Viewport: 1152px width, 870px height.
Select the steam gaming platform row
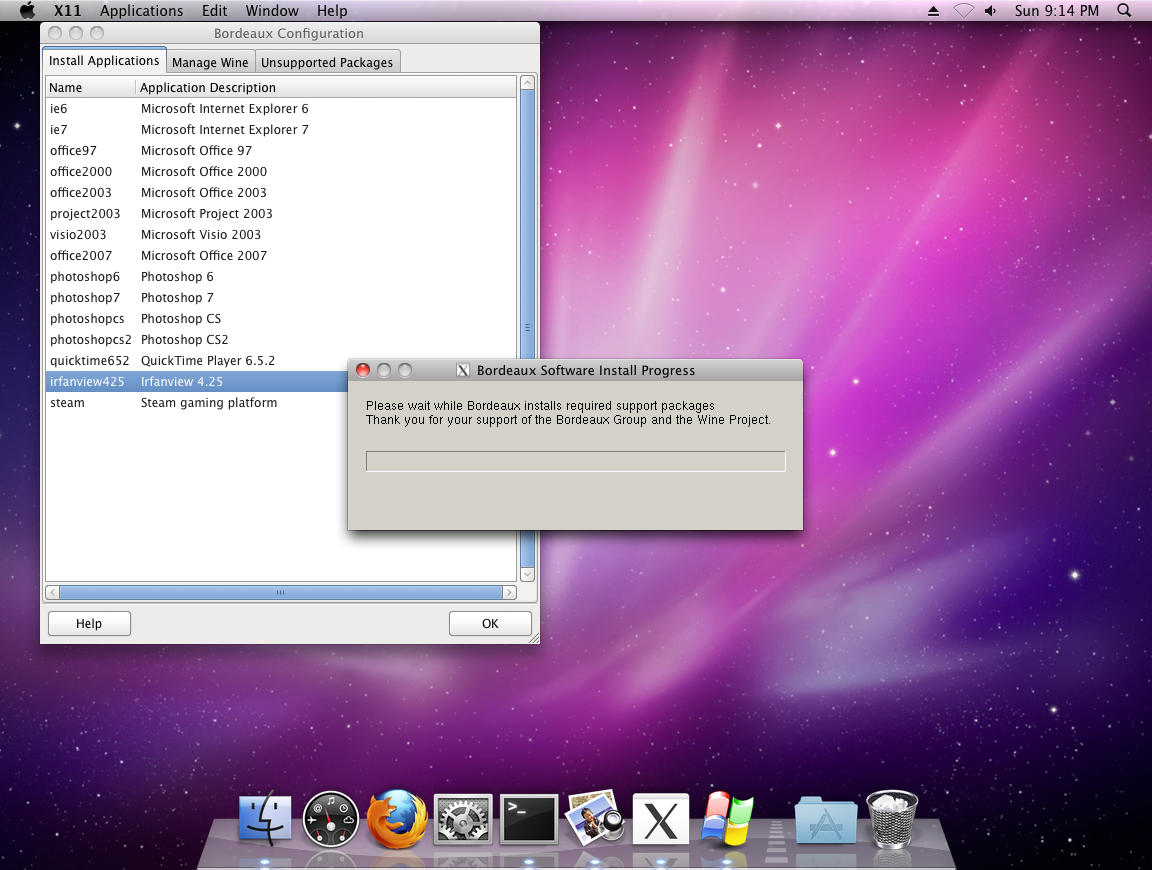click(x=196, y=403)
